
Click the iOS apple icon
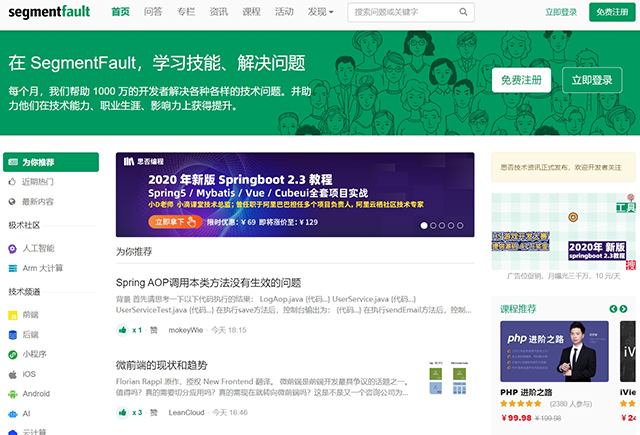(x=13, y=374)
